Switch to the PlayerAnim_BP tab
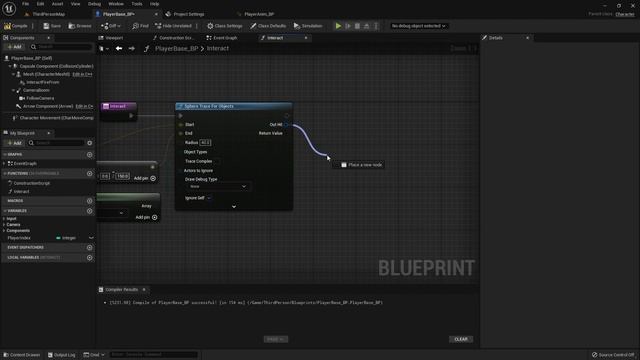The image size is (640, 360). coord(259,14)
